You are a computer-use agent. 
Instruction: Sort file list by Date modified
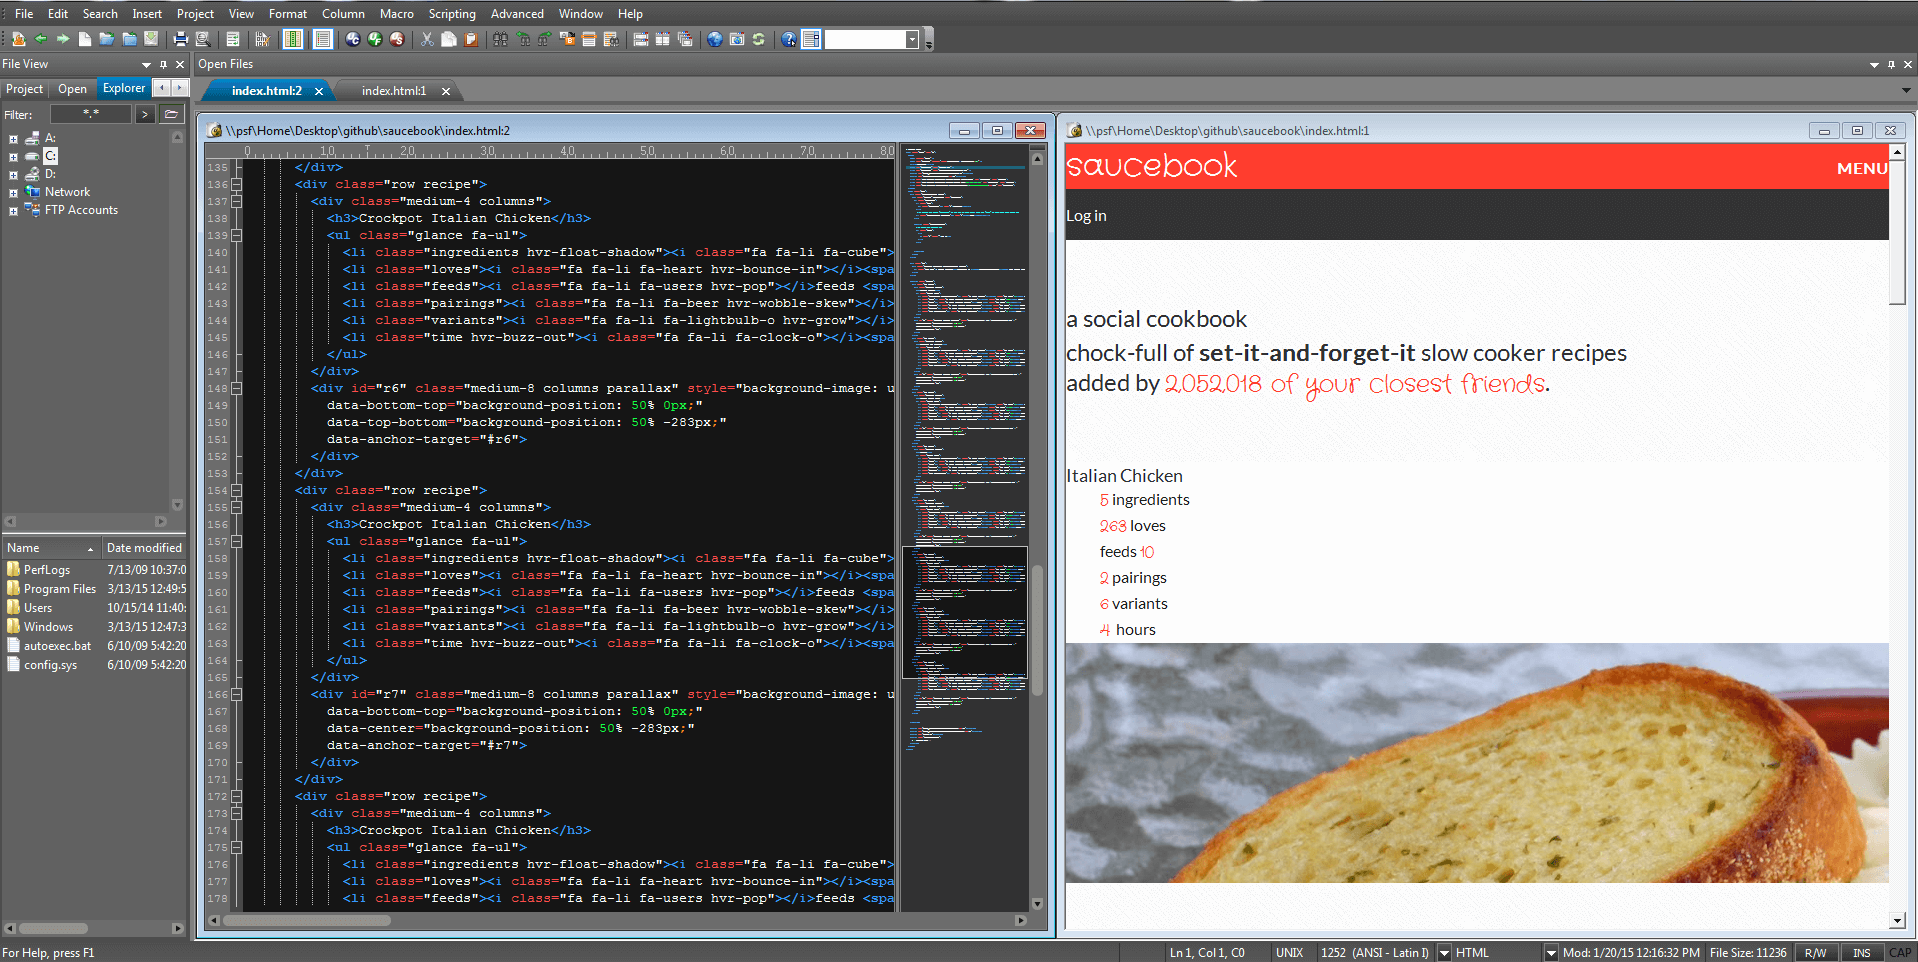[x=144, y=548]
